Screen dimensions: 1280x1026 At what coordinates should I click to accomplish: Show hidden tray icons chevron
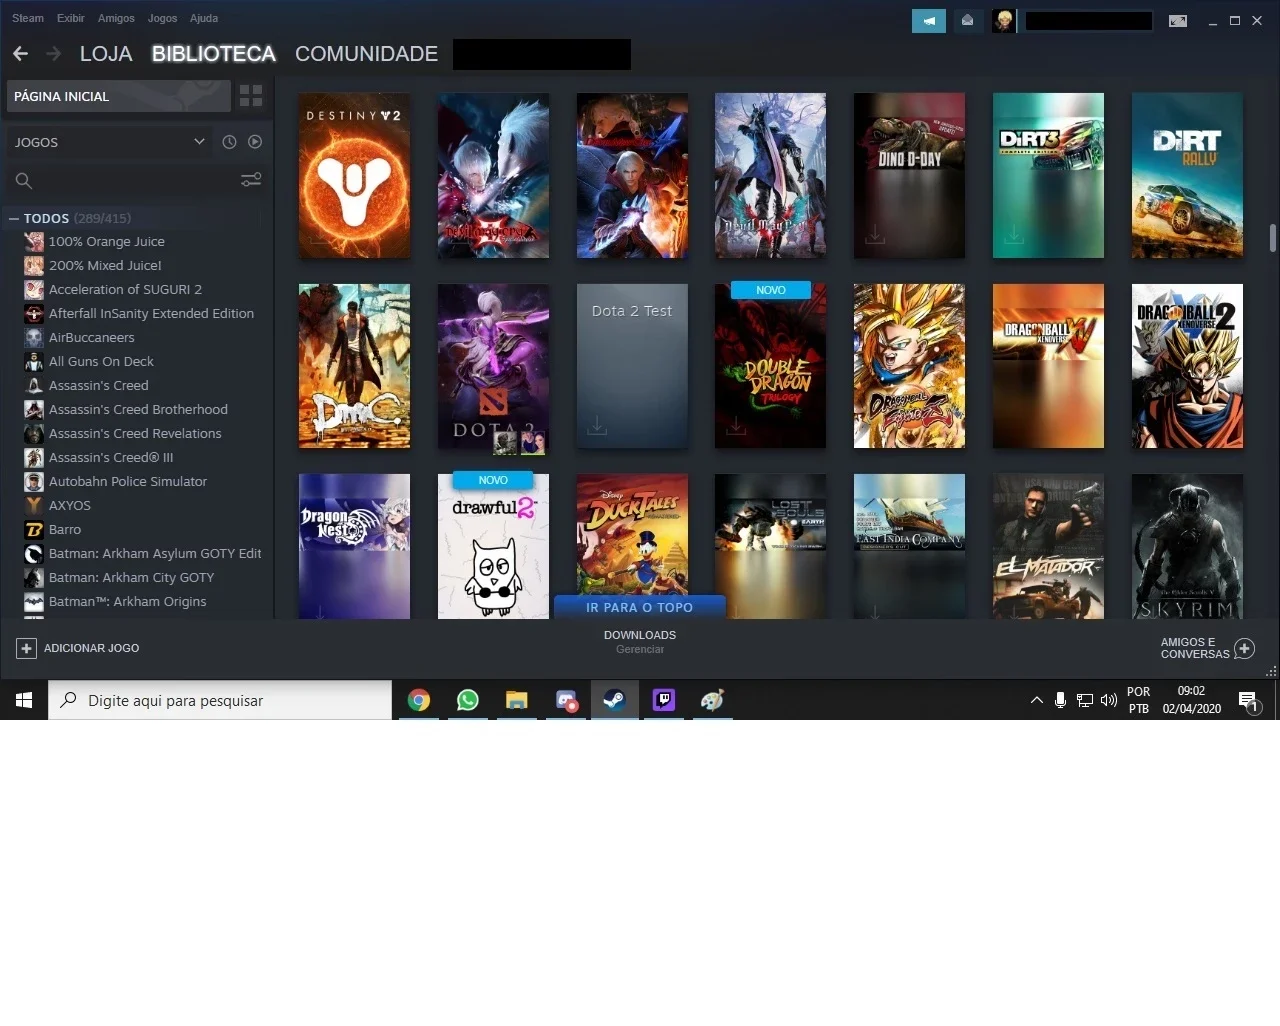(x=1037, y=700)
